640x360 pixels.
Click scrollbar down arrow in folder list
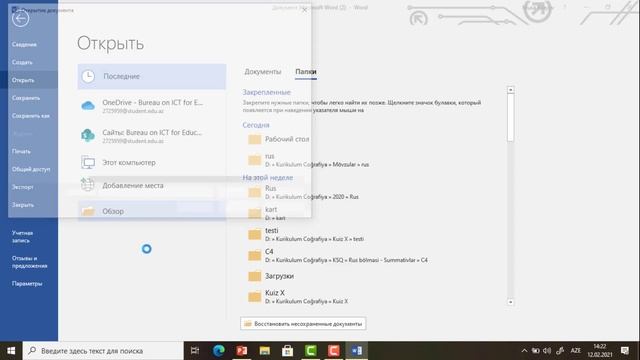click(510, 302)
